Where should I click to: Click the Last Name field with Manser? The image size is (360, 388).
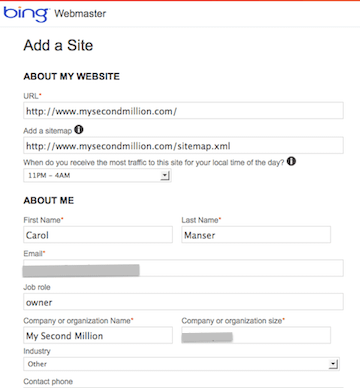(256, 235)
